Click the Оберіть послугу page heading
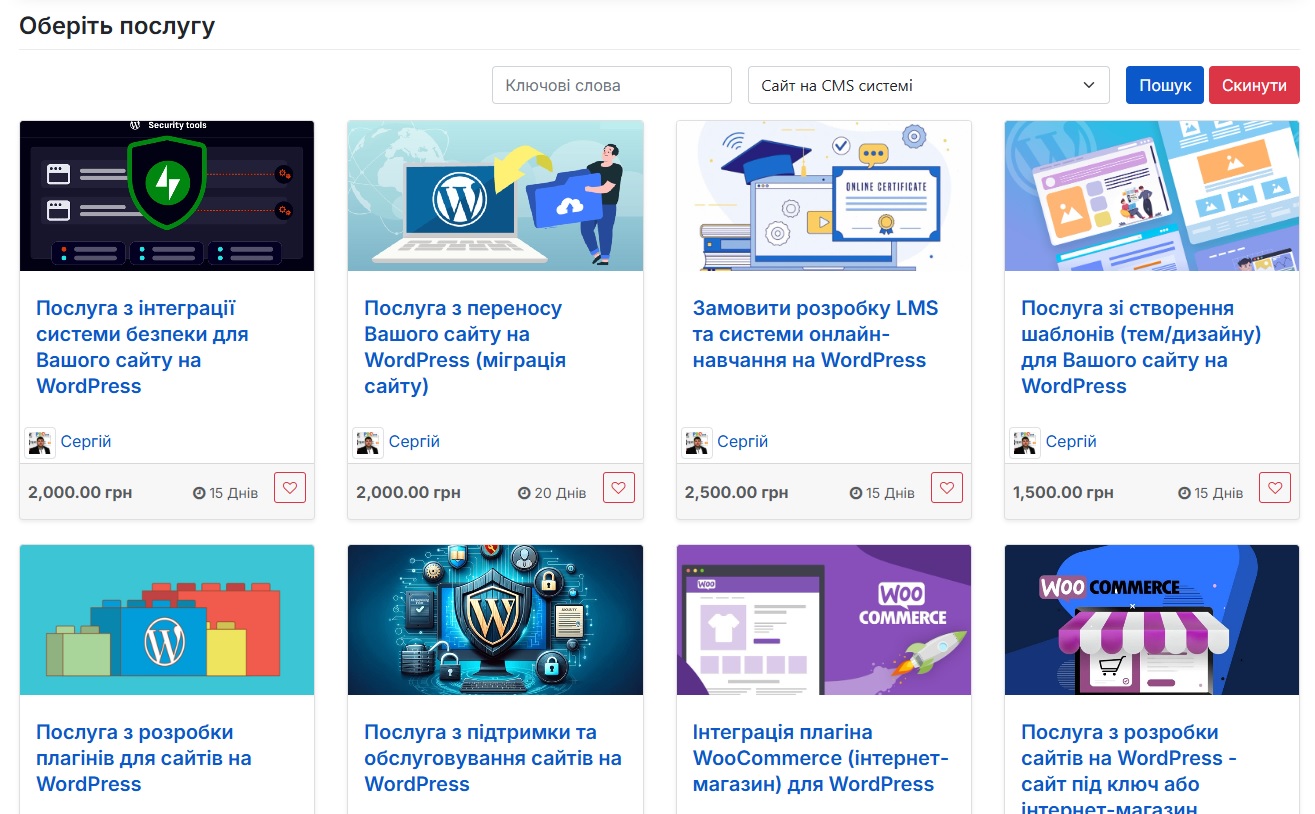Image resolution: width=1315 pixels, height=814 pixels. click(116, 25)
